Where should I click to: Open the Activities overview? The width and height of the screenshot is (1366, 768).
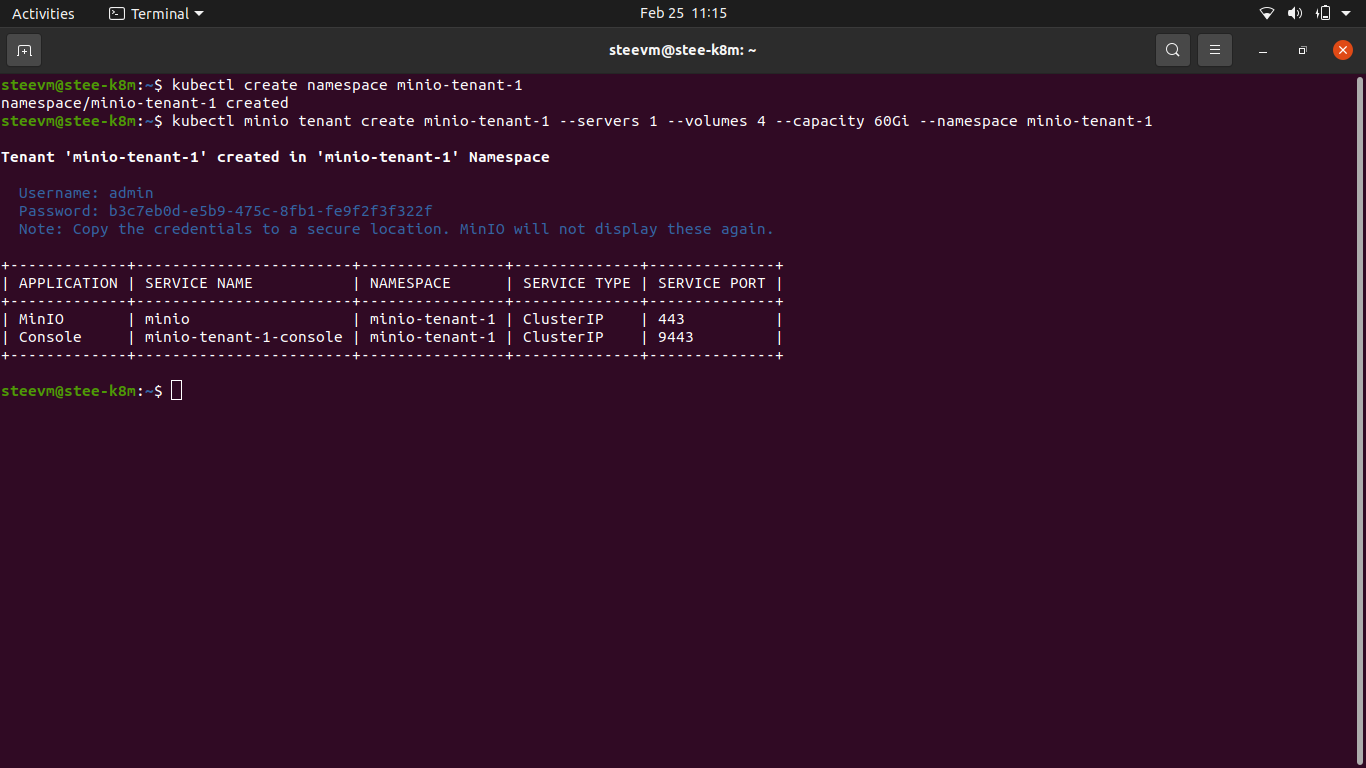coord(44,13)
